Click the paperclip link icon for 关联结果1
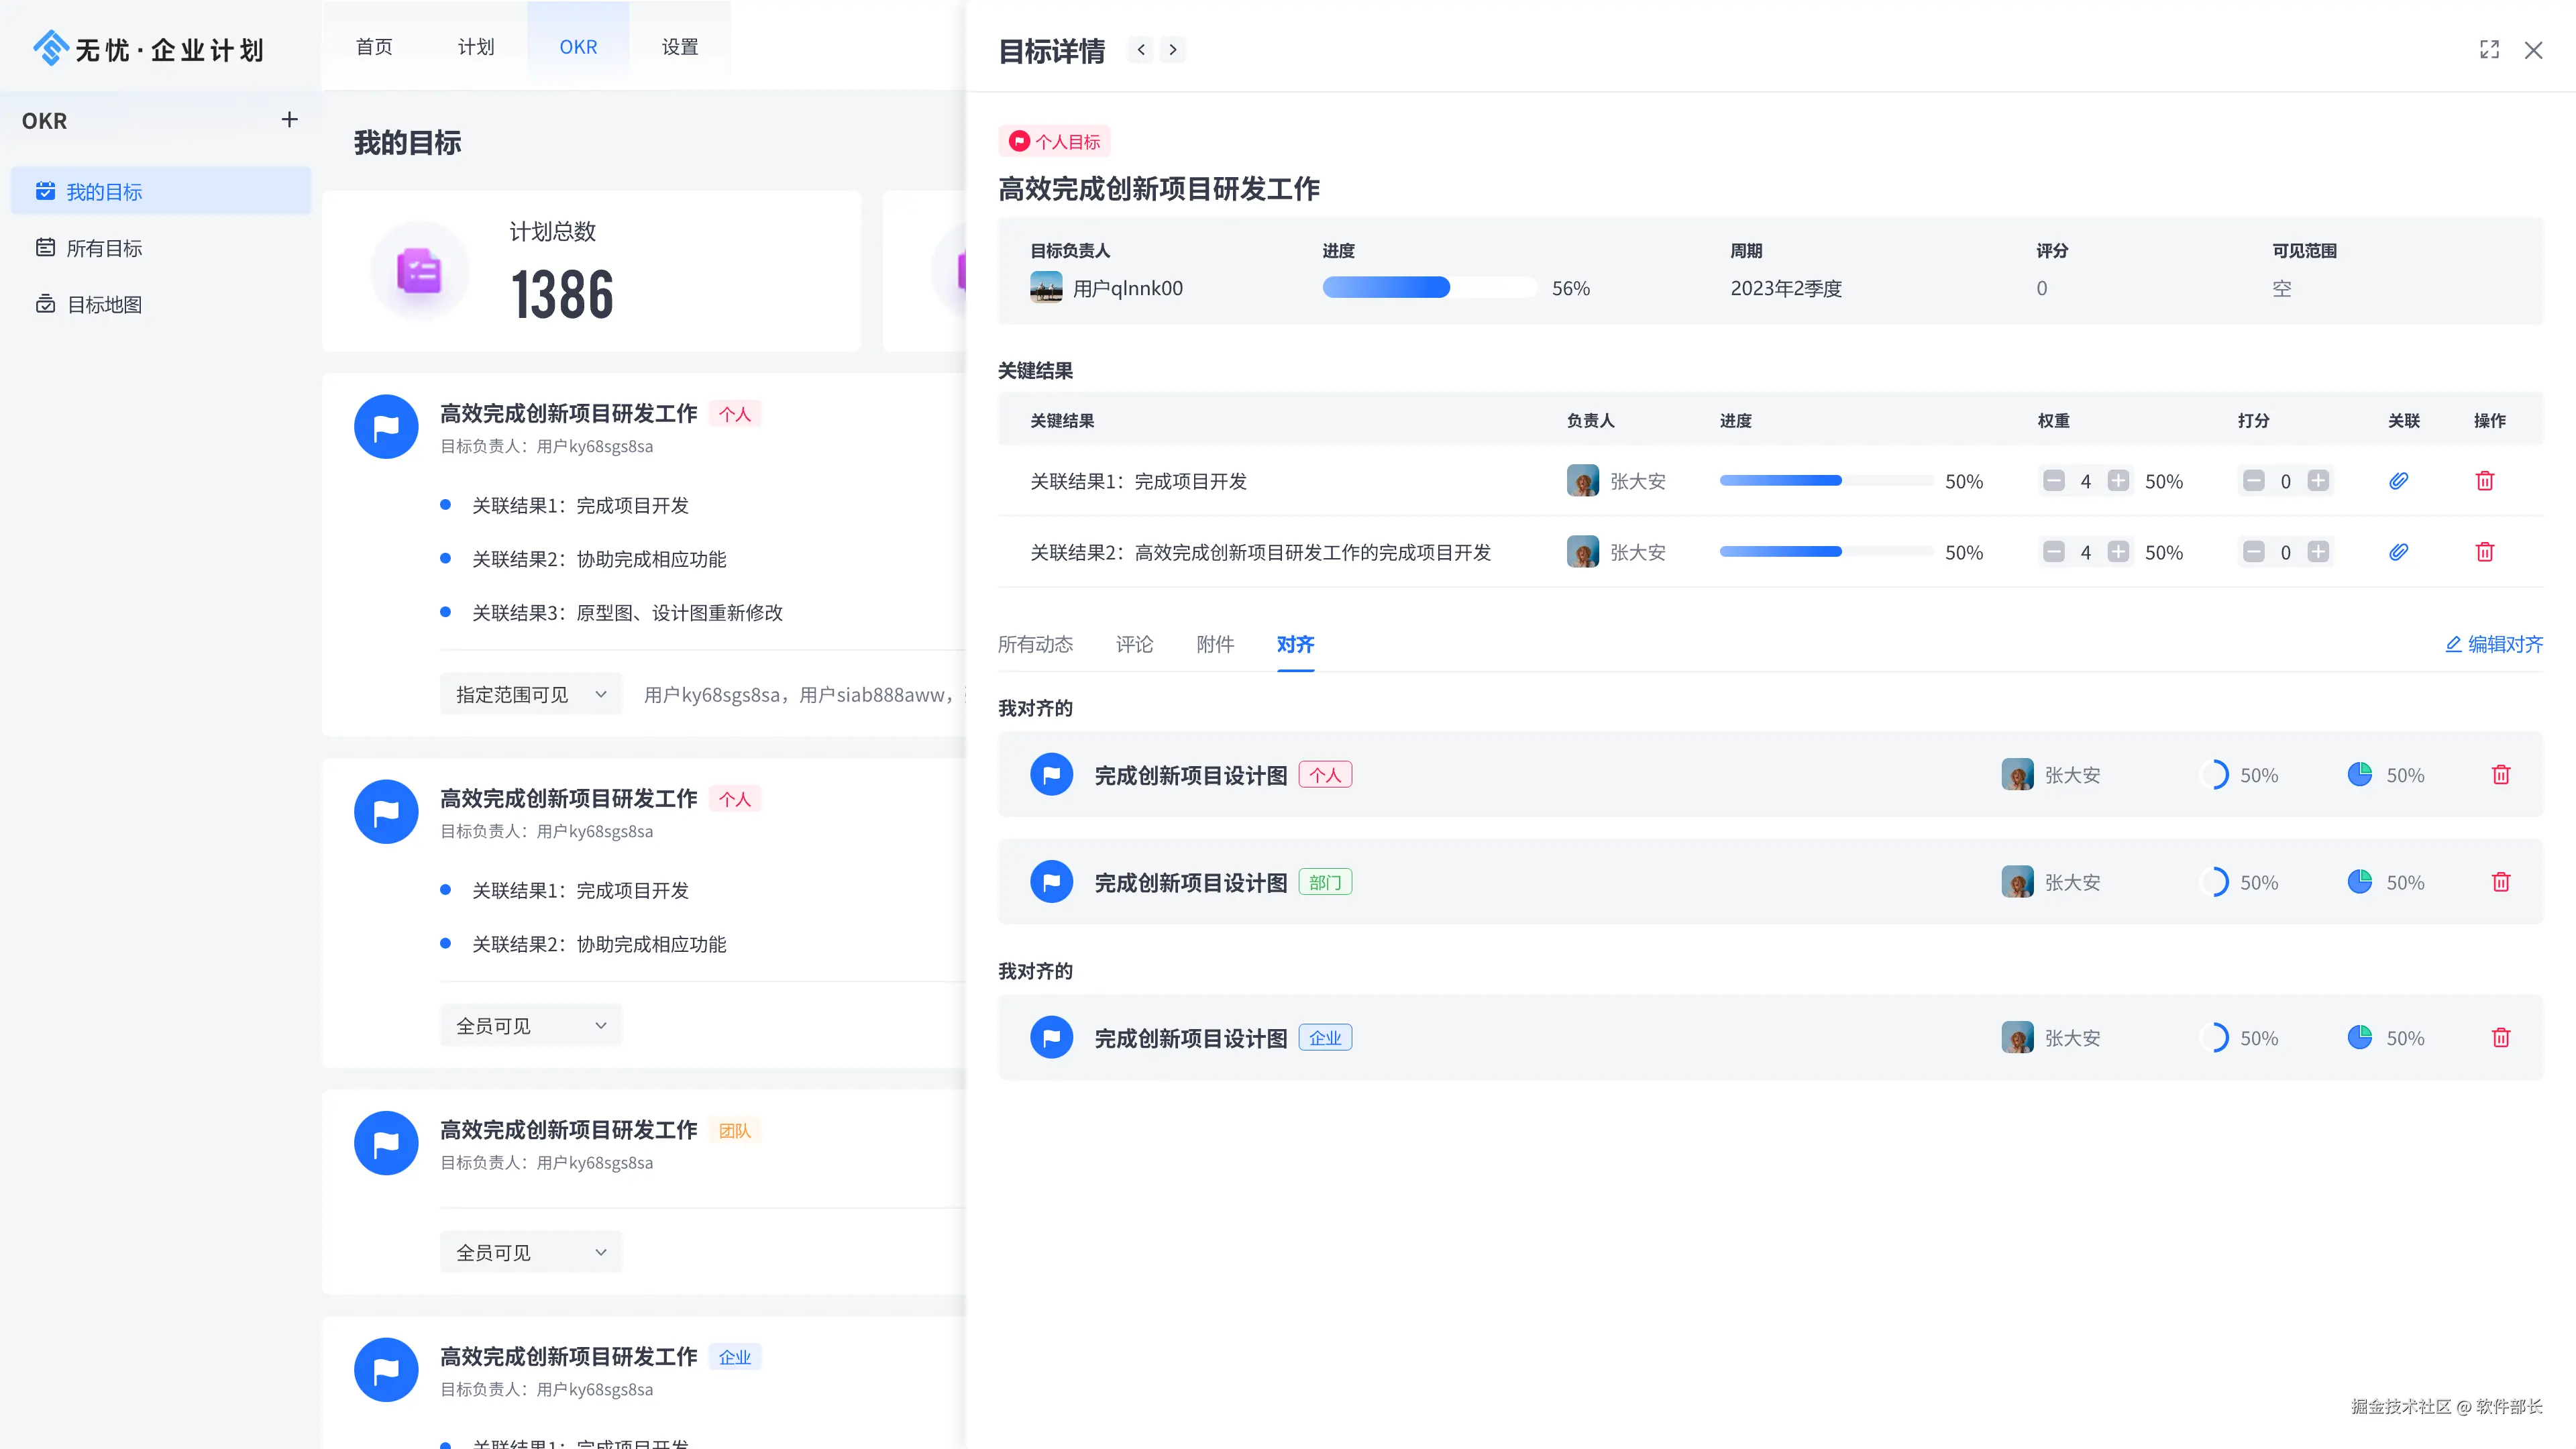The height and width of the screenshot is (1449, 2576). point(2398,481)
